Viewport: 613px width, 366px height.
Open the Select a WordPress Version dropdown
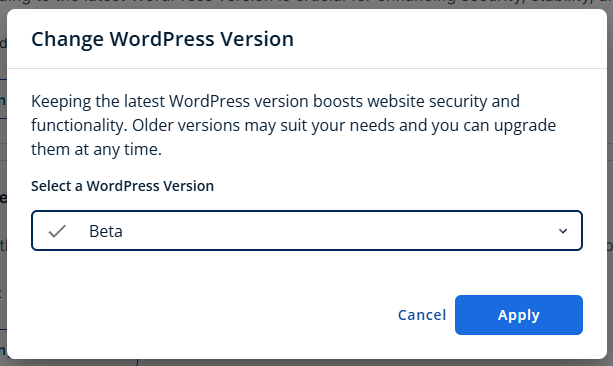307,231
